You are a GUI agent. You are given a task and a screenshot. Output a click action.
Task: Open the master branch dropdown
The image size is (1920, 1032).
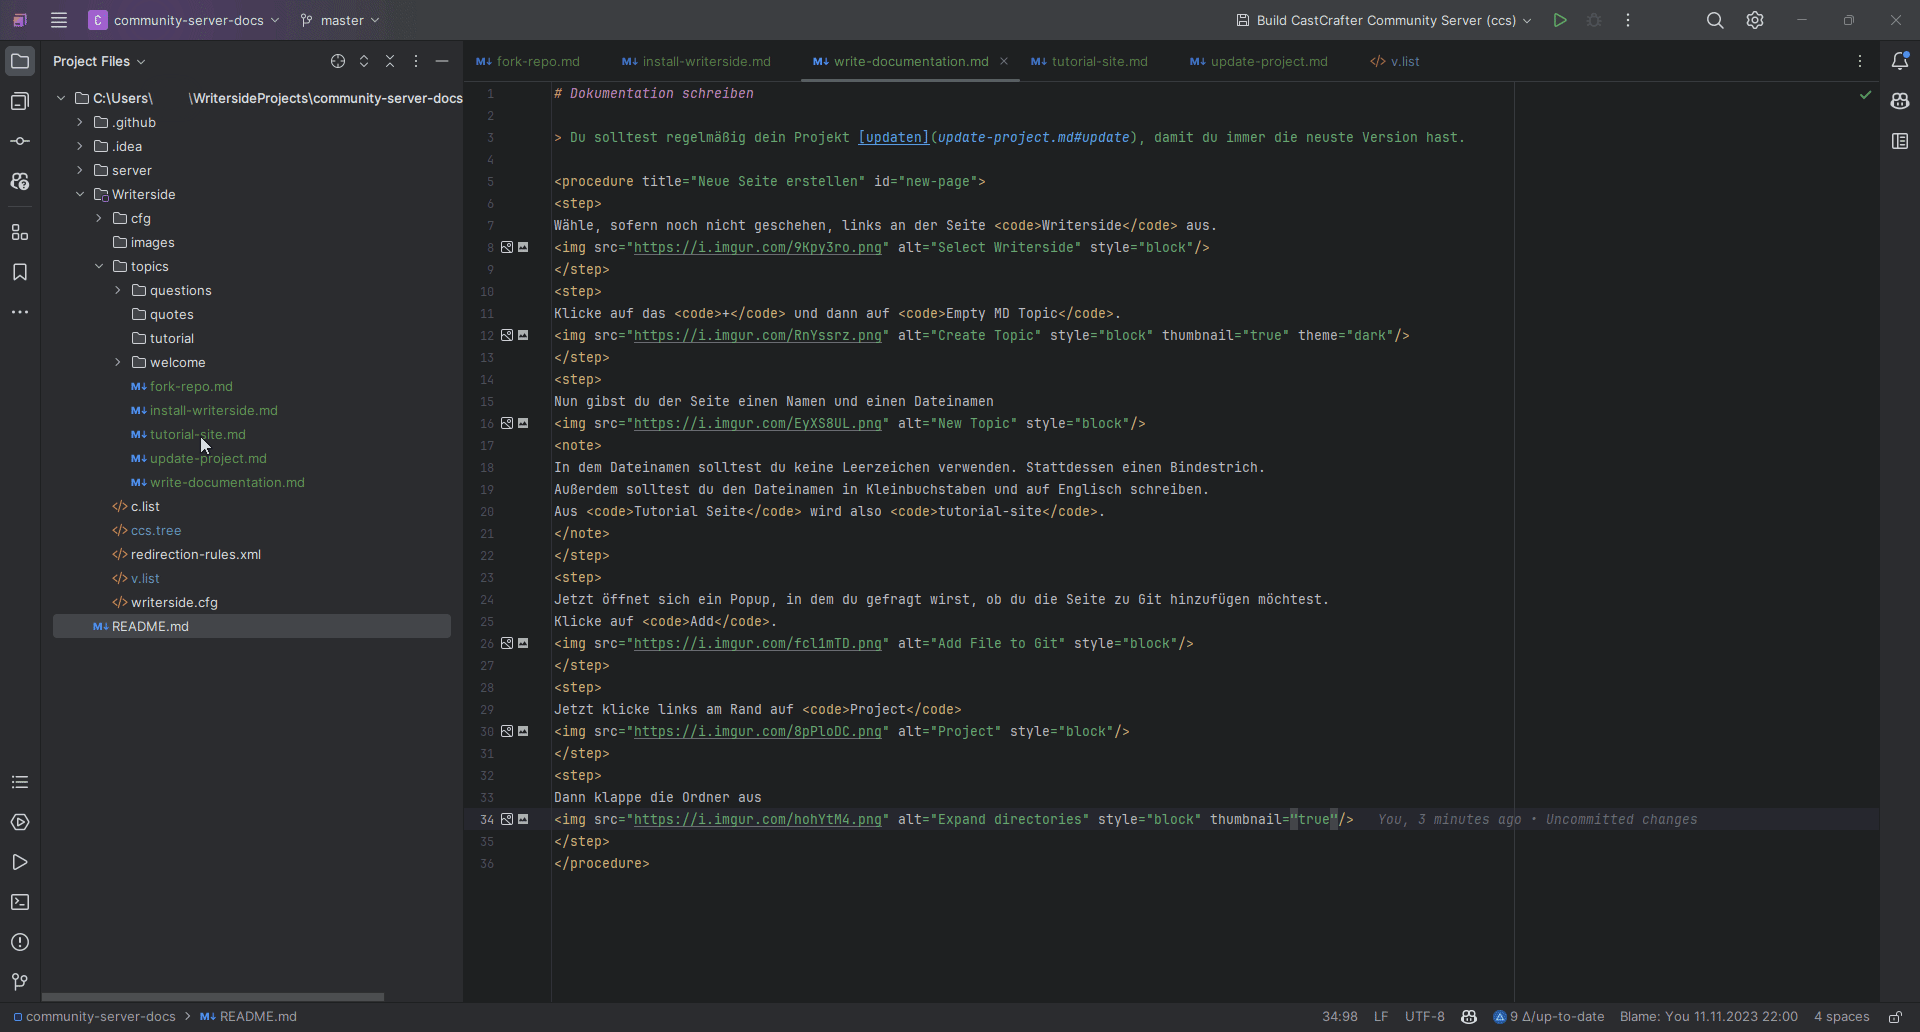[x=341, y=20]
